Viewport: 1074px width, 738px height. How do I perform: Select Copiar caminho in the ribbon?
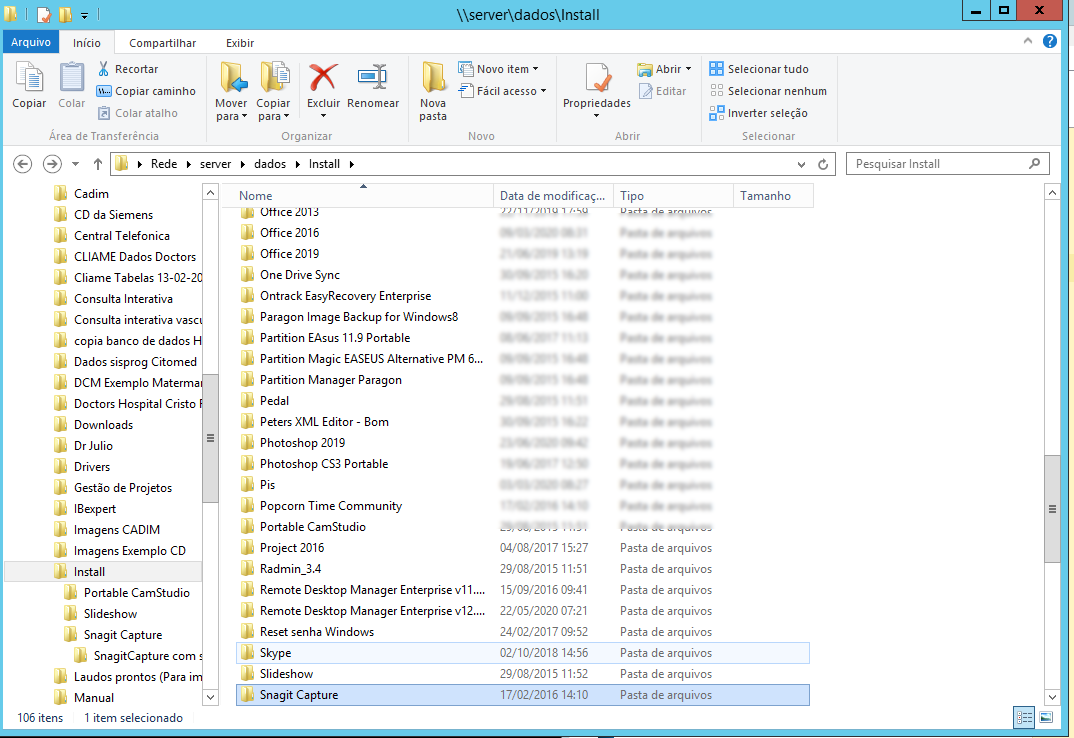(147, 90)
